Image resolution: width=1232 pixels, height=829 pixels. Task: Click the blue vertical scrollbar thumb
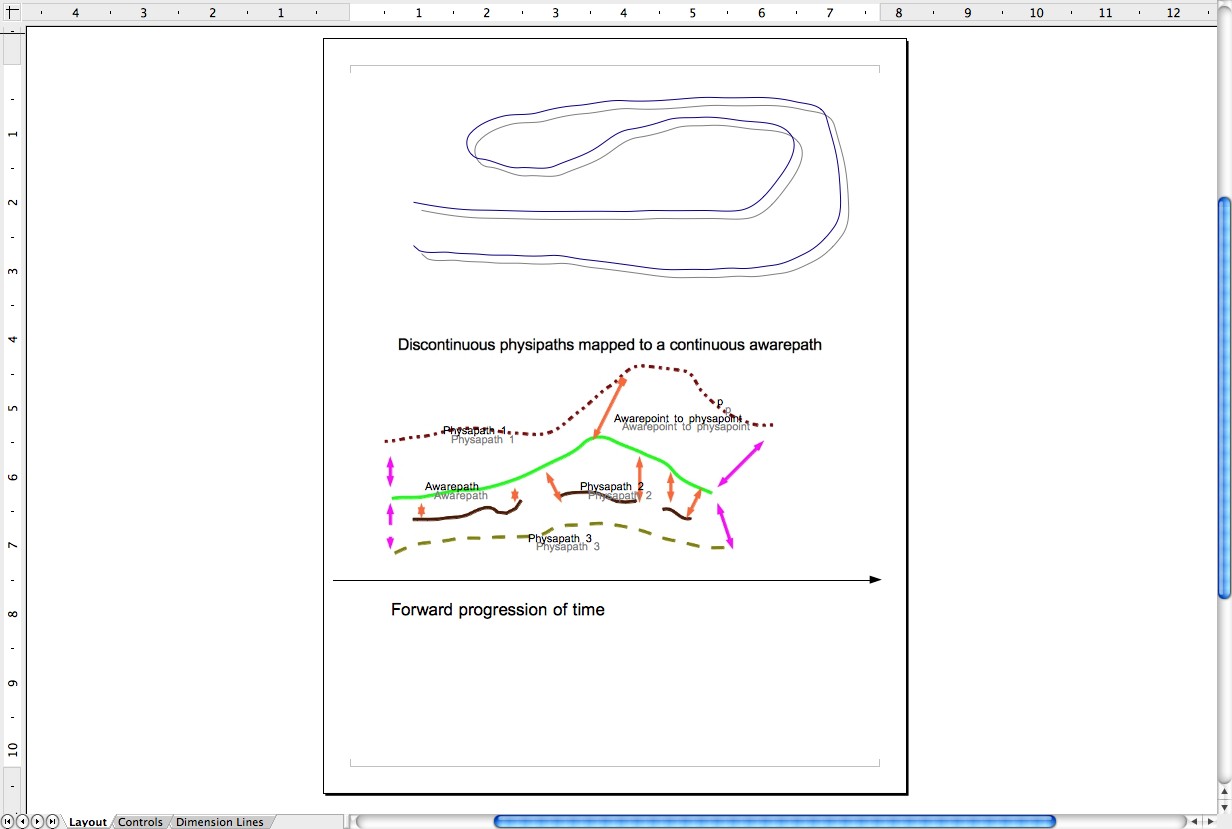[1224, 398]
